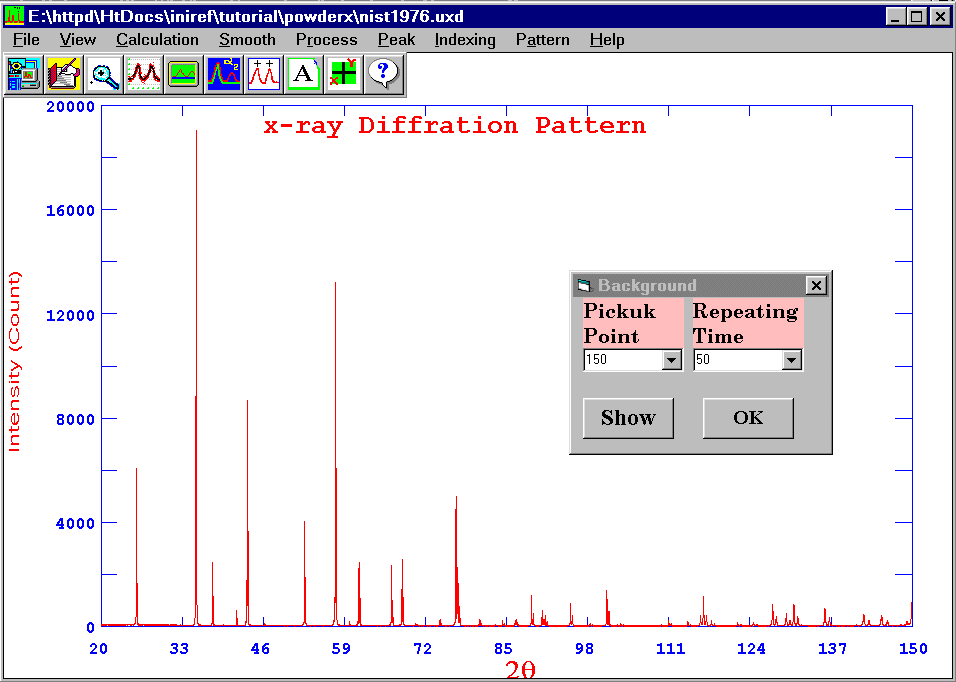This screenshot has height=682, width=956.
Task: Open the Calculation menu
Action: click(157, 40)
